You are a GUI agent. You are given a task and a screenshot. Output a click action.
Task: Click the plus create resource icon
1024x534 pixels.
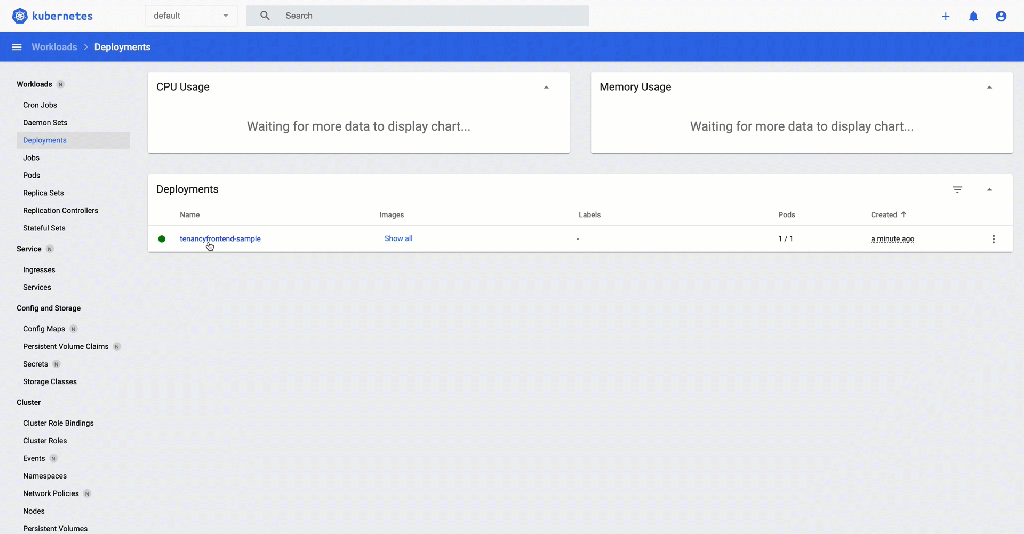[945, 16]
